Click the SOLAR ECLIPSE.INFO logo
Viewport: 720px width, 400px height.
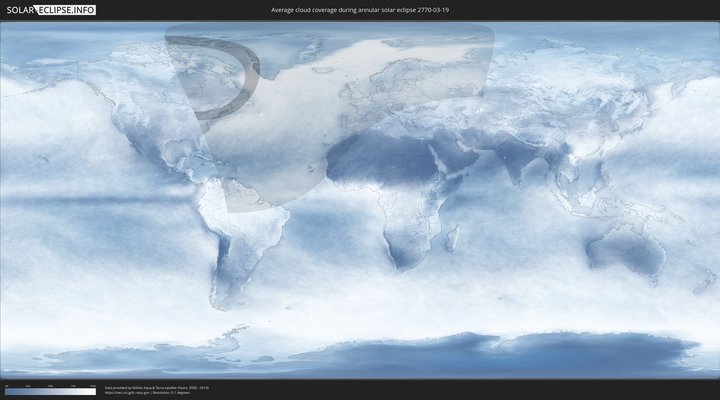coord(49,10)
